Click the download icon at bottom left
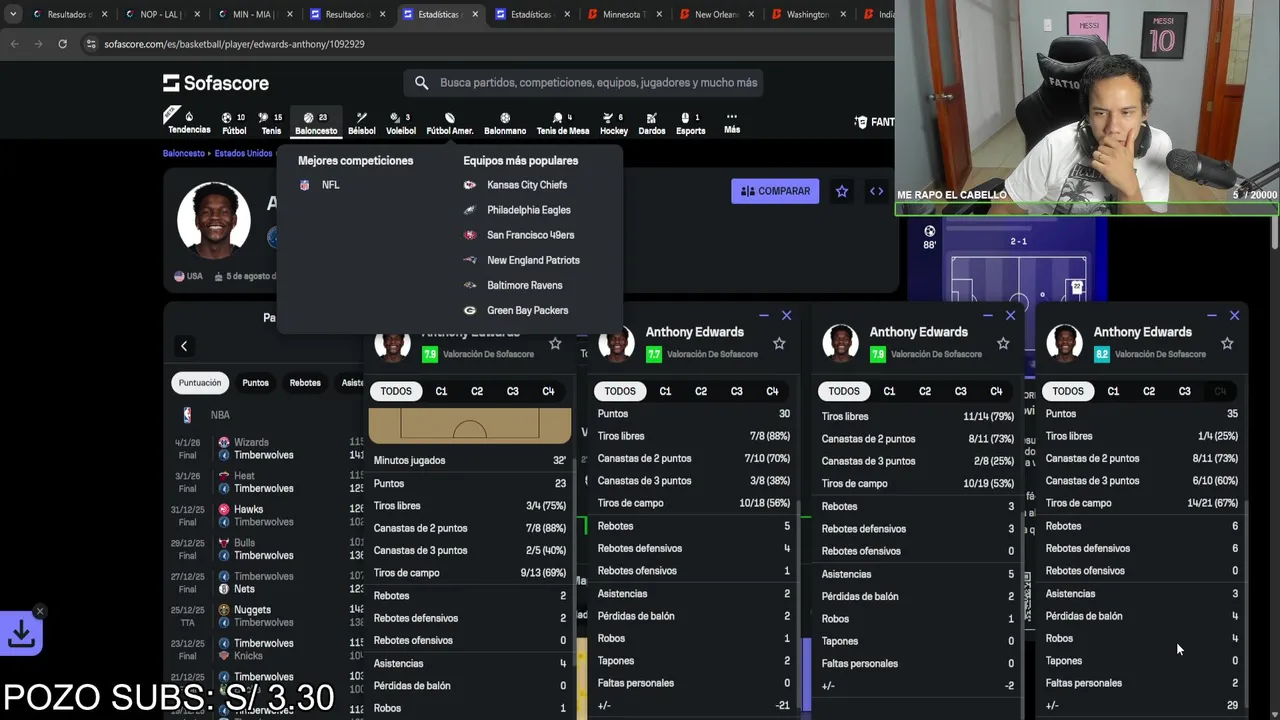The image size is (1280, 720). pos(21,633)
